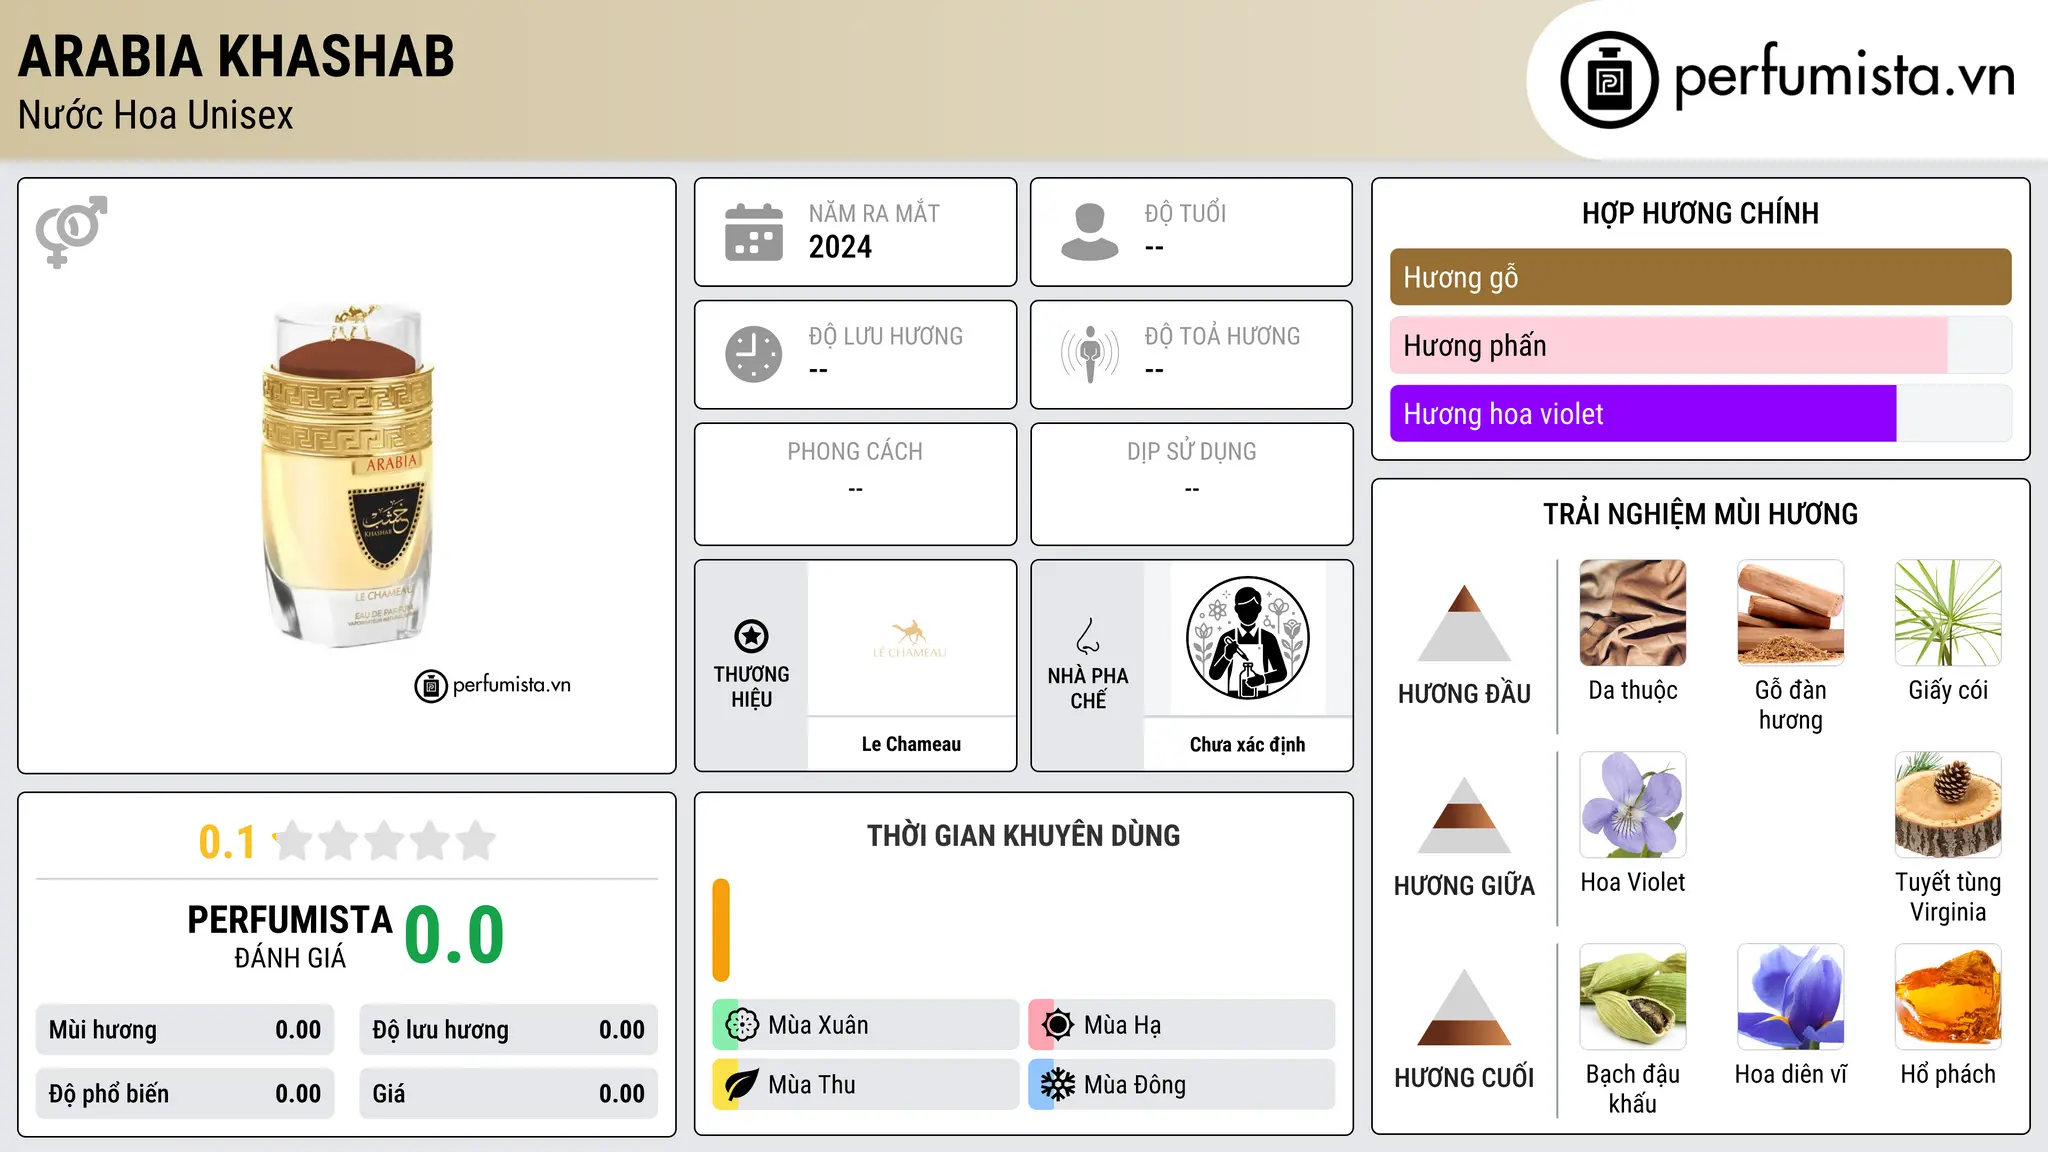
Task: Select the launch year value 2024
Action: tap(840, 247)
